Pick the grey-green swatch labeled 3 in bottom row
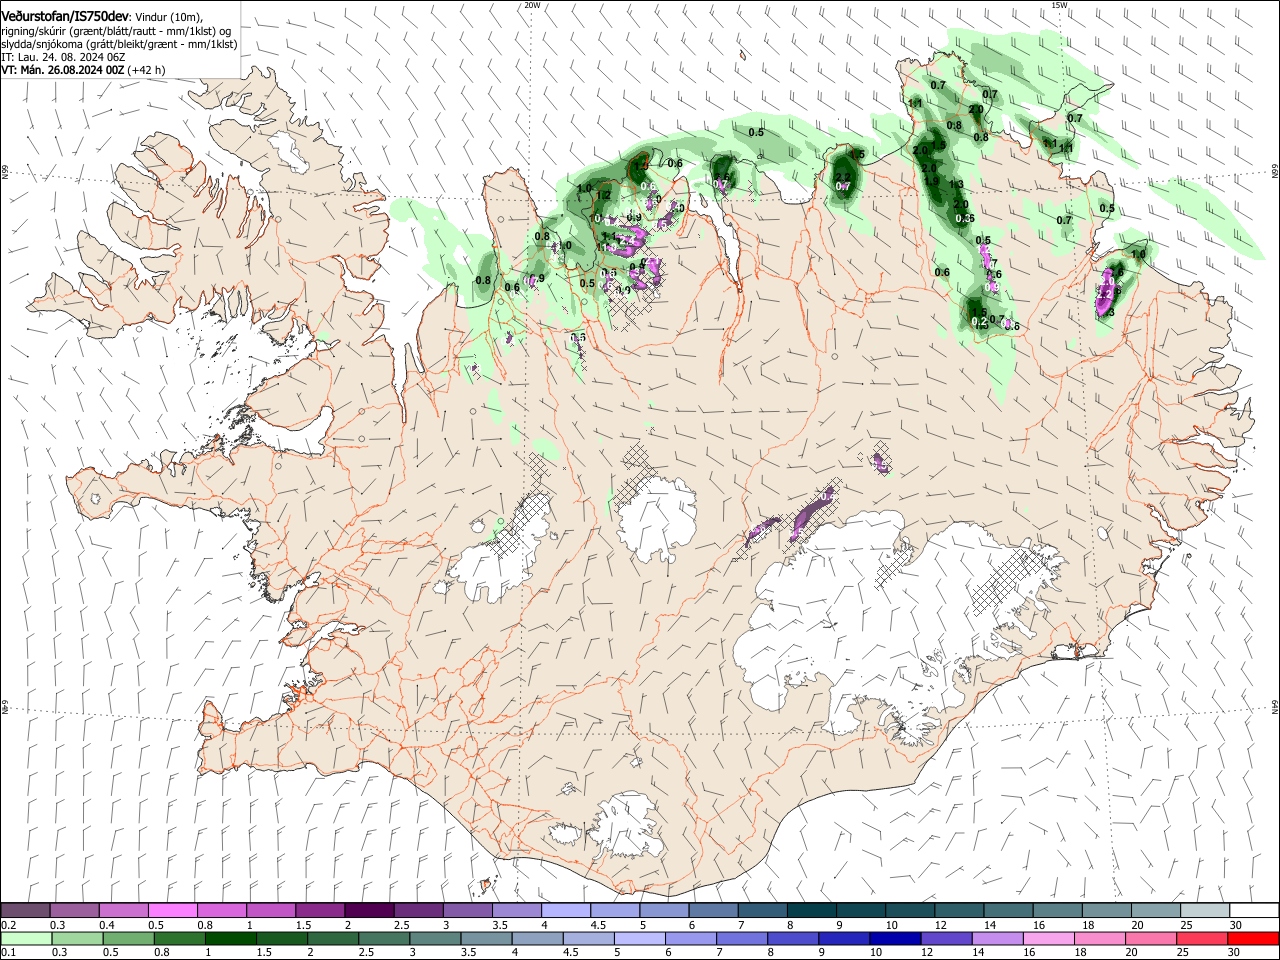Image resolution: width=1280 pixels, height=960 pixels. [x=435, y=938]
